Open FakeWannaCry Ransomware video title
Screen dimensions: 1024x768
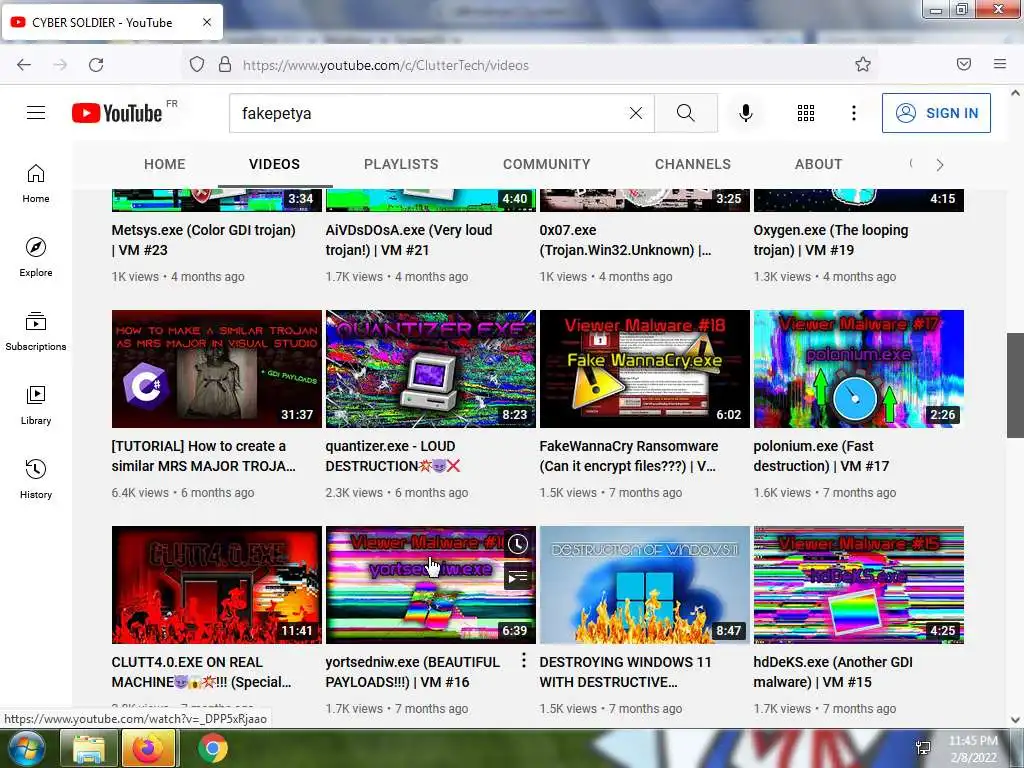tap(628, 456)
